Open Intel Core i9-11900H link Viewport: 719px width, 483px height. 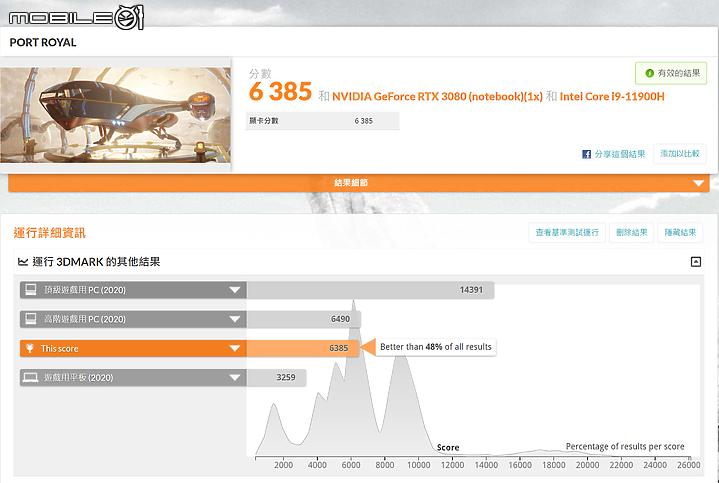point(612,96)
